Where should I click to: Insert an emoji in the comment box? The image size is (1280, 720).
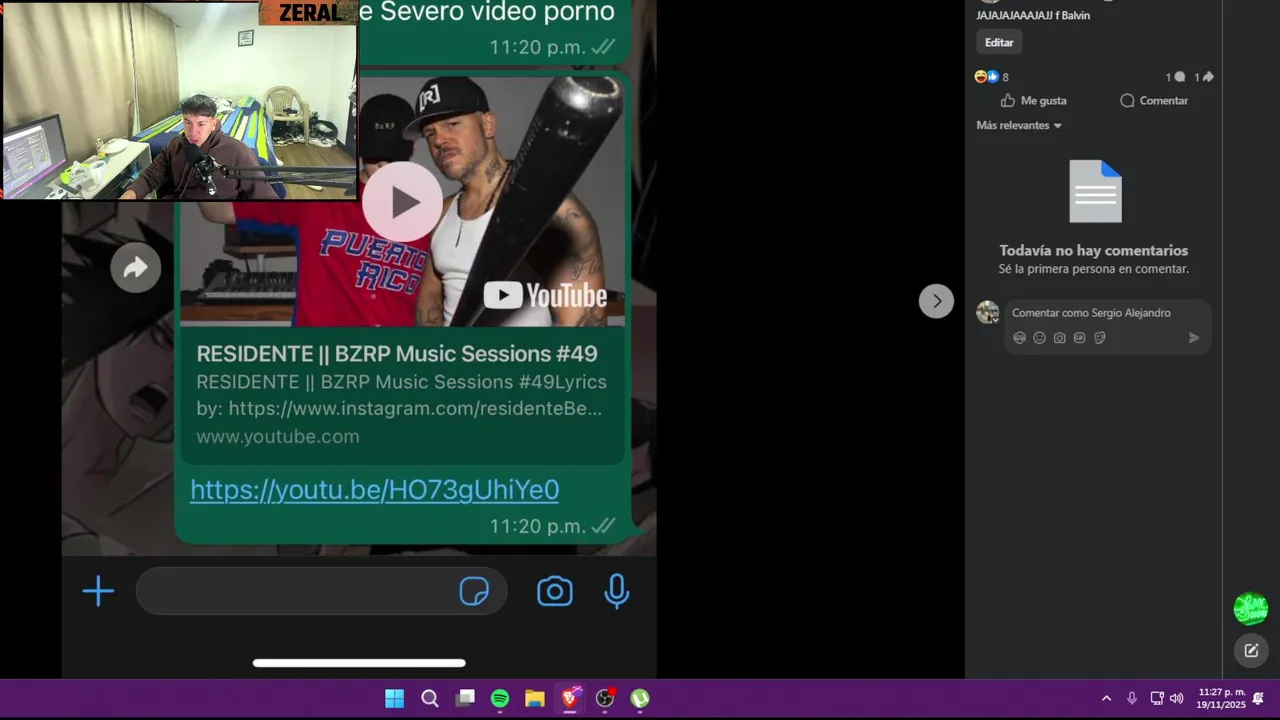pyautogui.click(x=1039, y=338)
